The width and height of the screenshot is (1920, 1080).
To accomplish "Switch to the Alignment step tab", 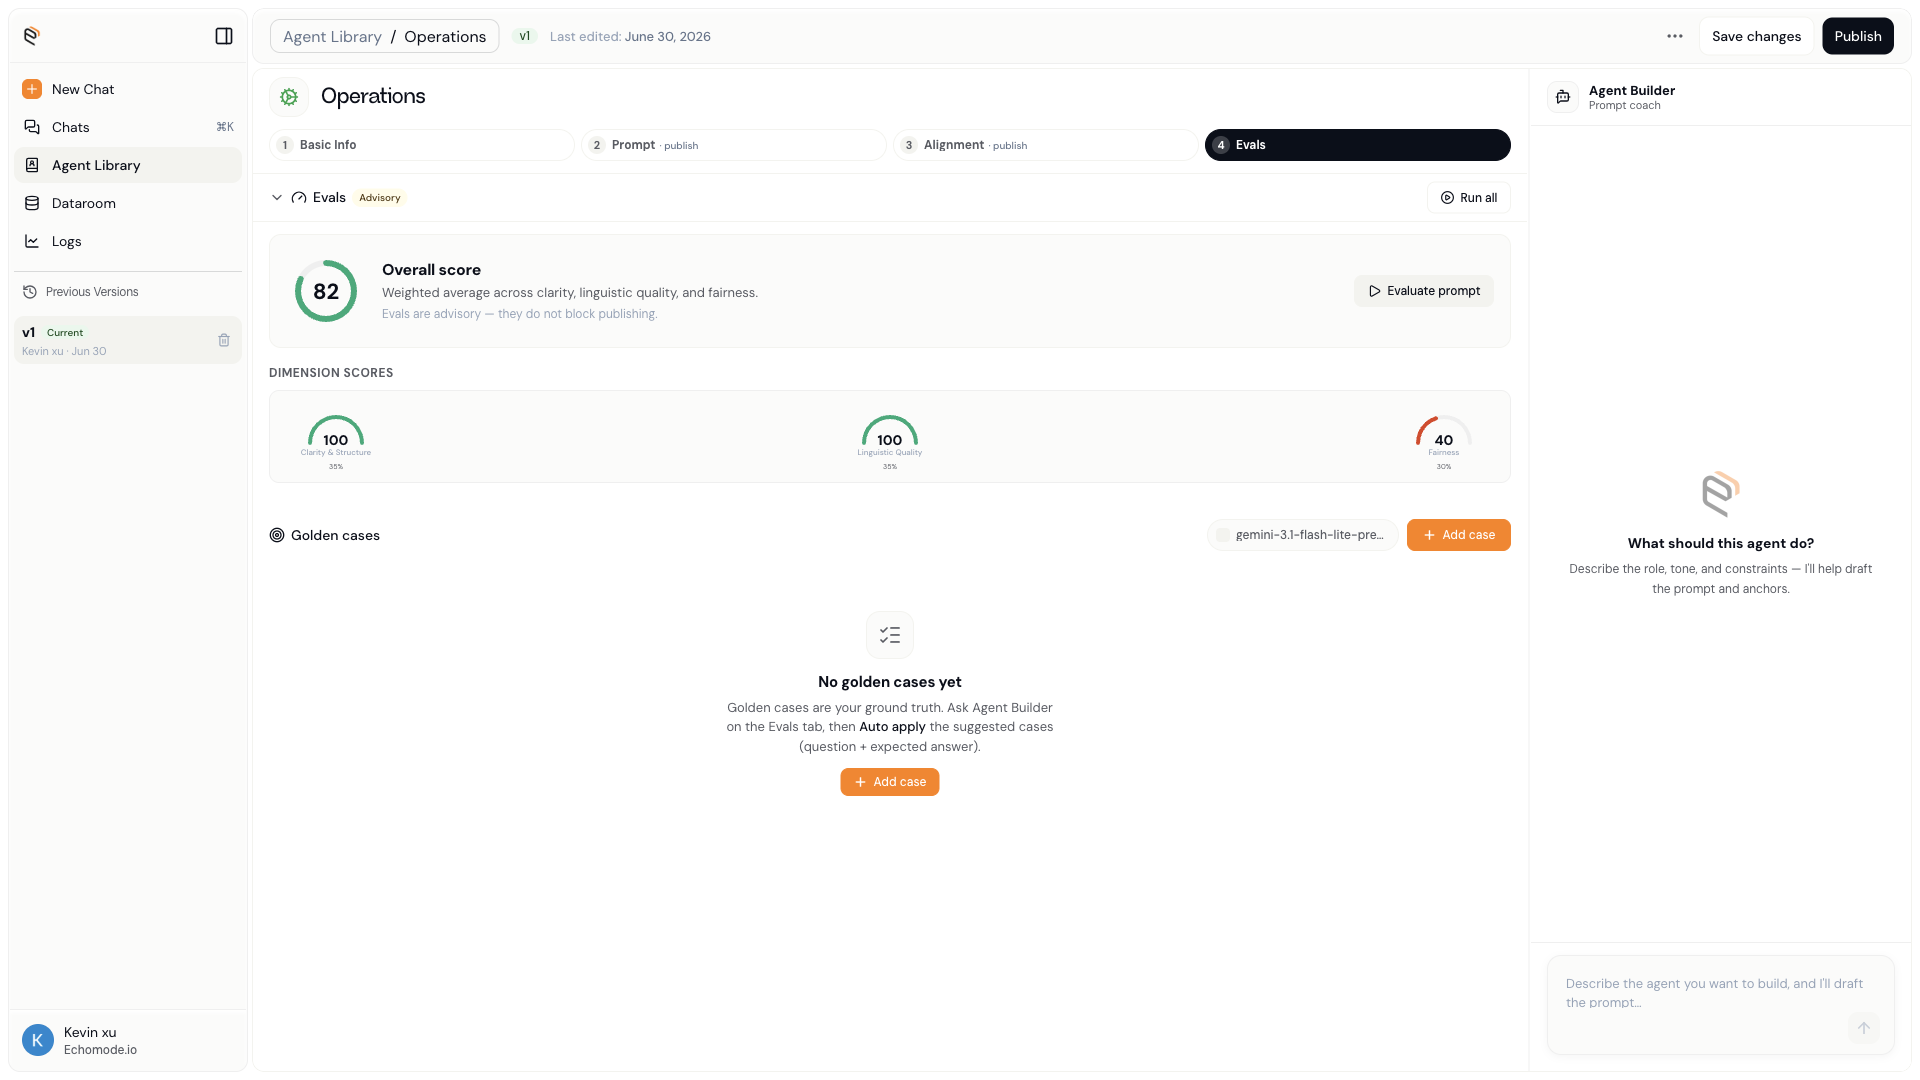I will coord(1045,145).
